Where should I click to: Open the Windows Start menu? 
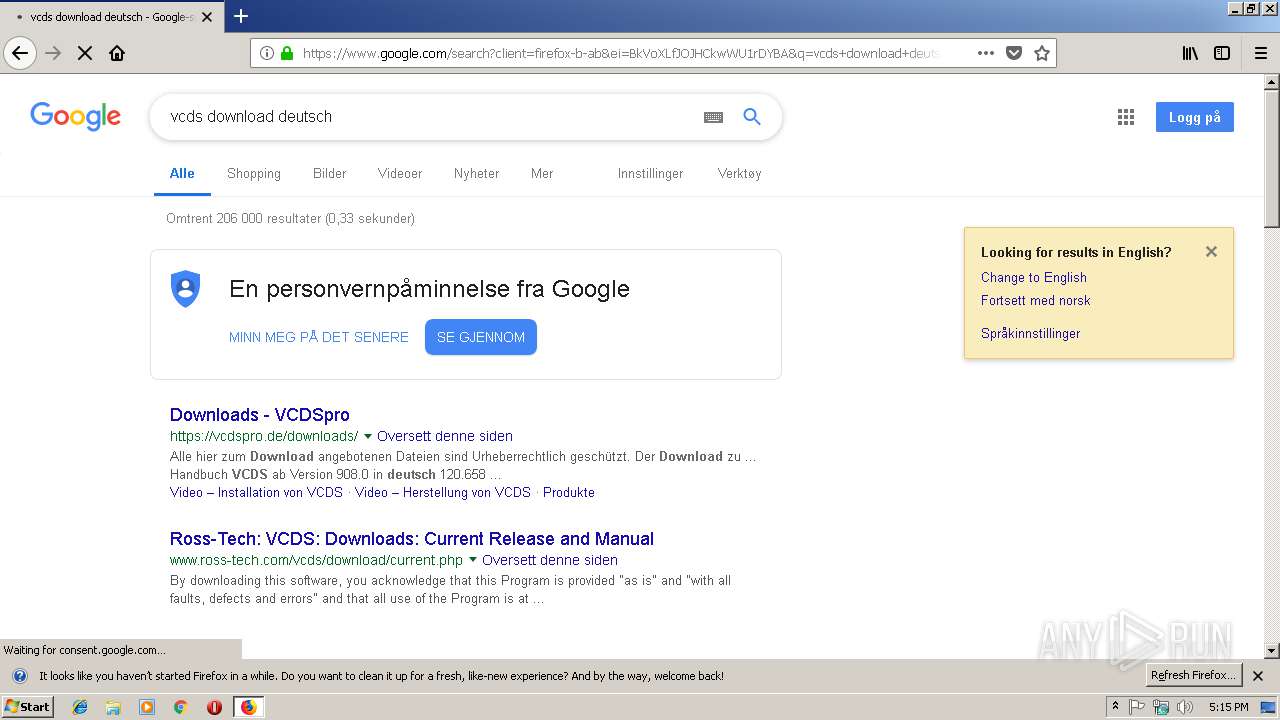[x=27, y=707]
